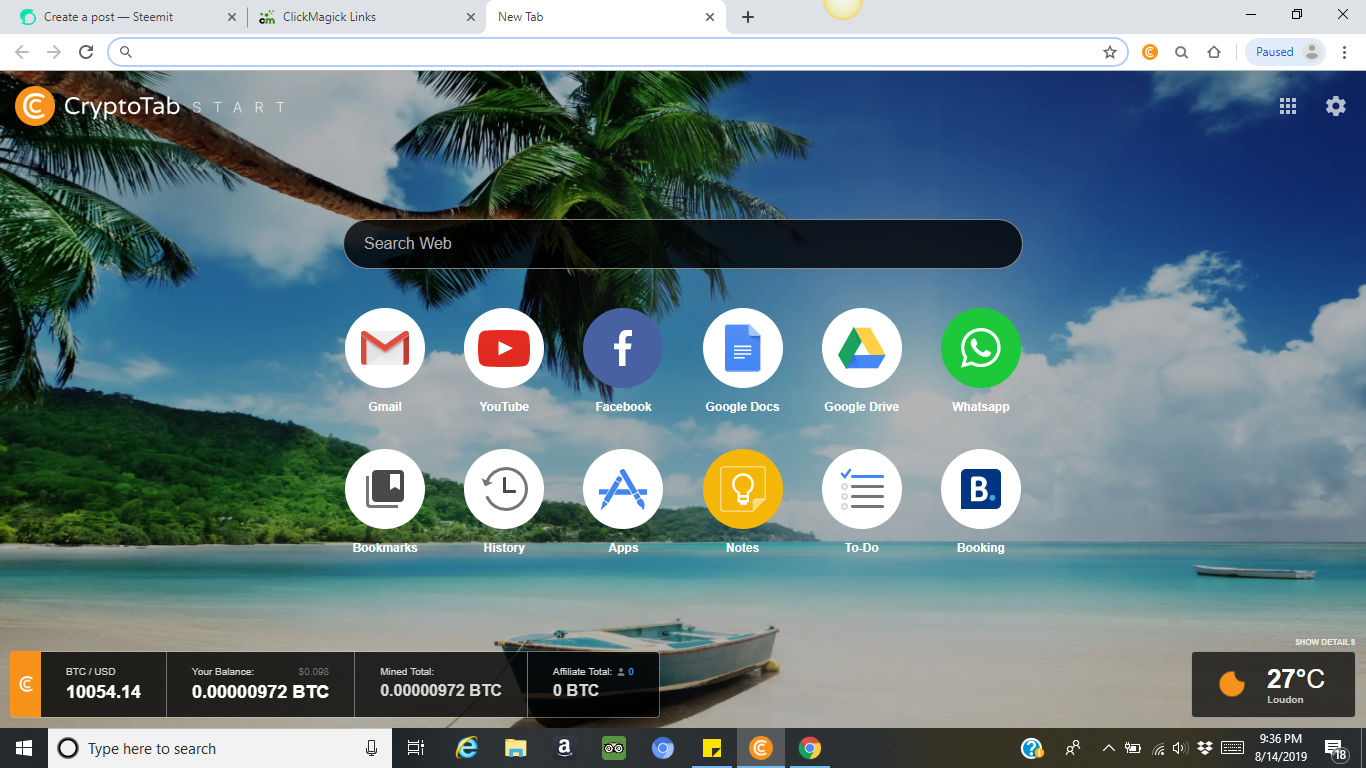Open the 9:36 PM clock and calendar

[1281, 748]
